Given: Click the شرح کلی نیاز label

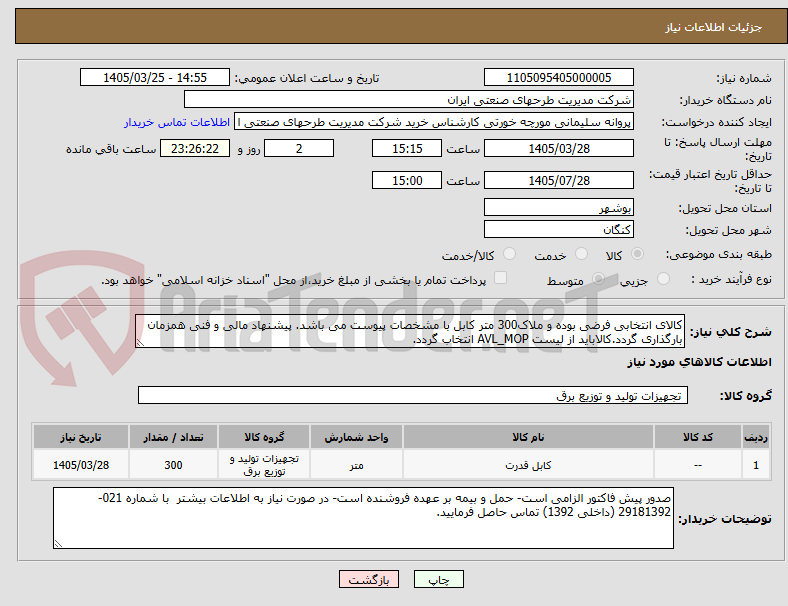Looking at the screenshot, I should pyautogui.click(x=731, y=332).
